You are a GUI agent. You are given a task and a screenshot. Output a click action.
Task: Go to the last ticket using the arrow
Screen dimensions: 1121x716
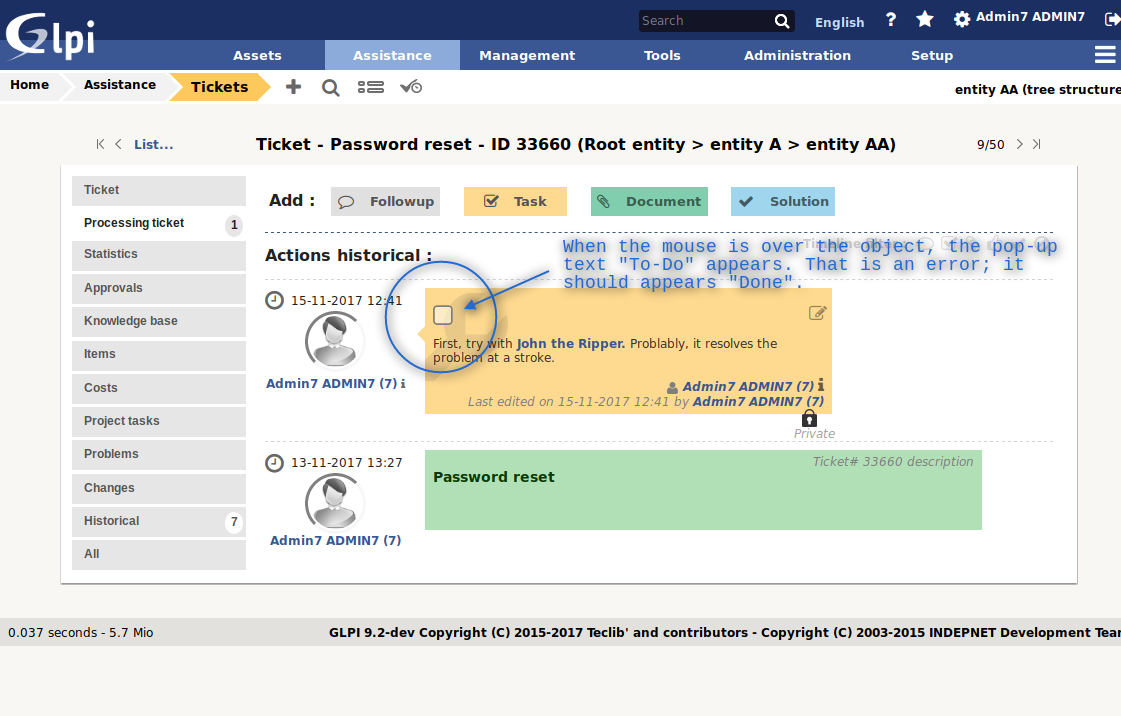(1037, 144)
